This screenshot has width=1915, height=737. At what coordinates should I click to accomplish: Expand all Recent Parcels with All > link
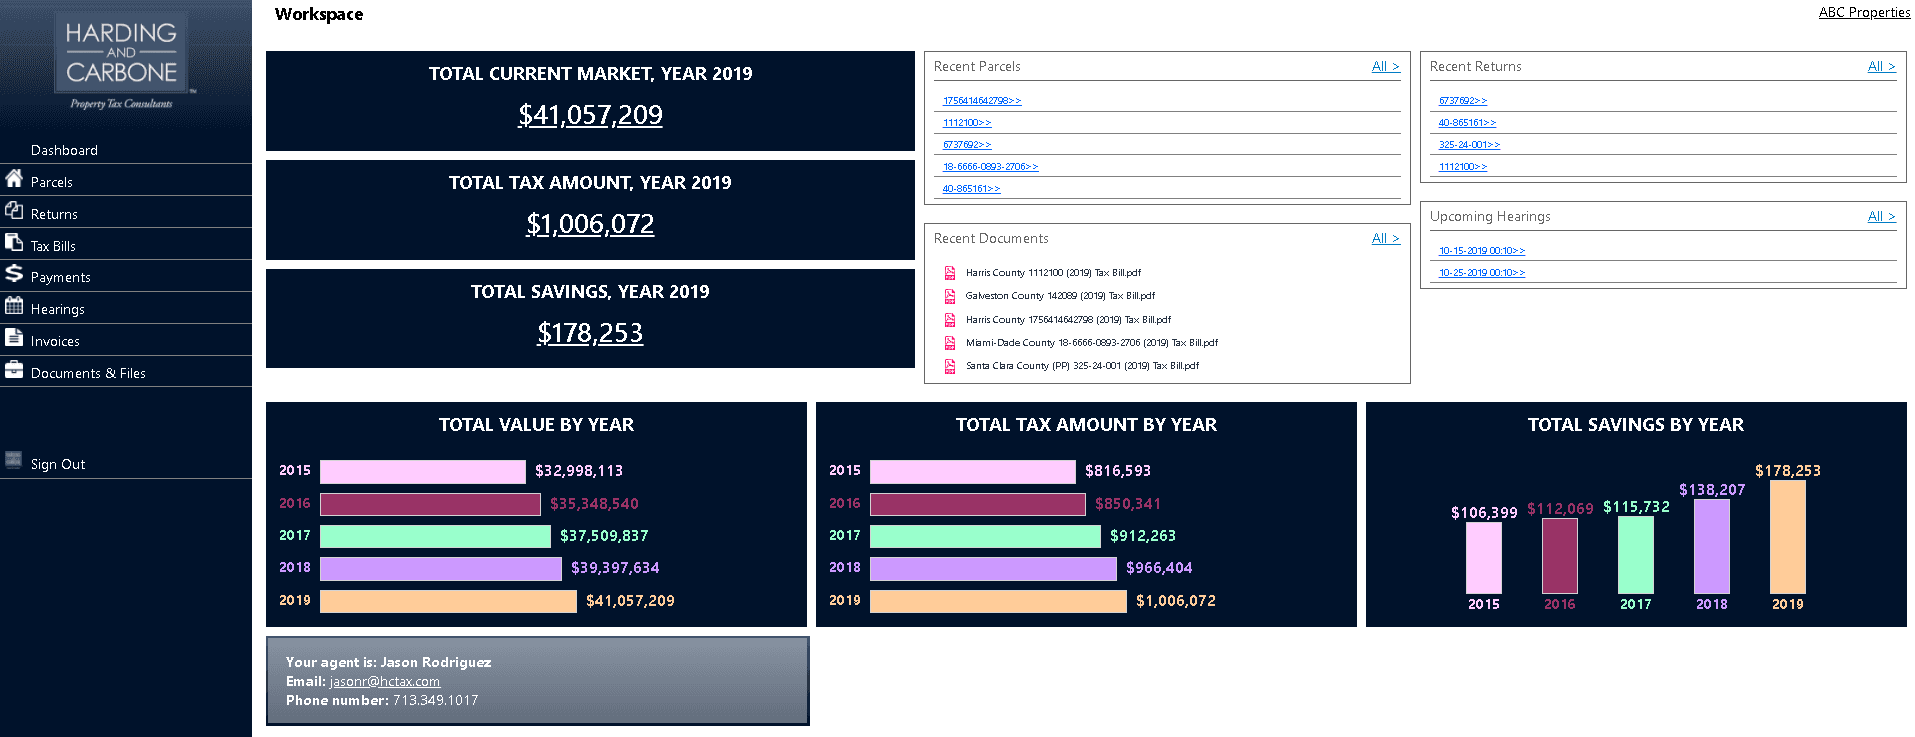point(1385,67)
